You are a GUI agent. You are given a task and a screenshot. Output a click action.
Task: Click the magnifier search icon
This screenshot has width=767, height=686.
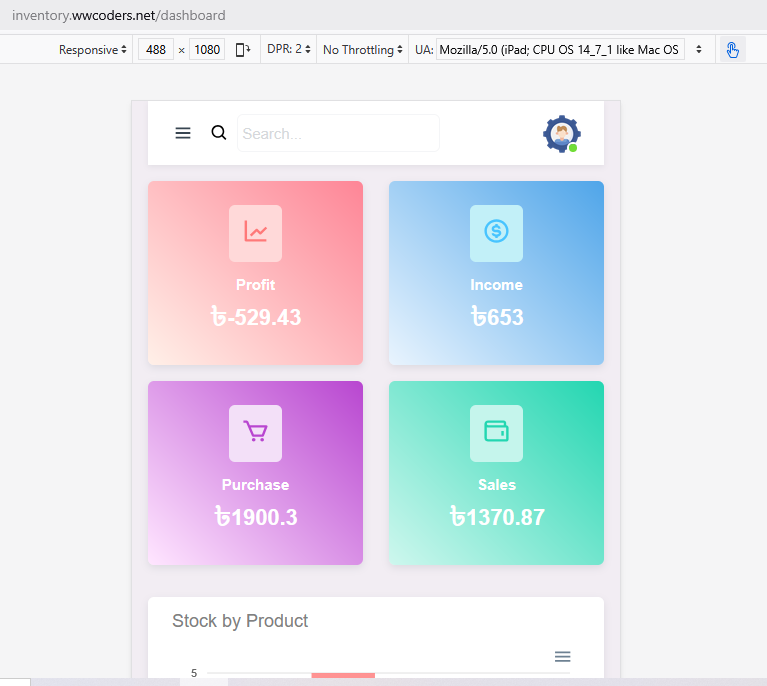pyautogui.click(x=219, y=133)
